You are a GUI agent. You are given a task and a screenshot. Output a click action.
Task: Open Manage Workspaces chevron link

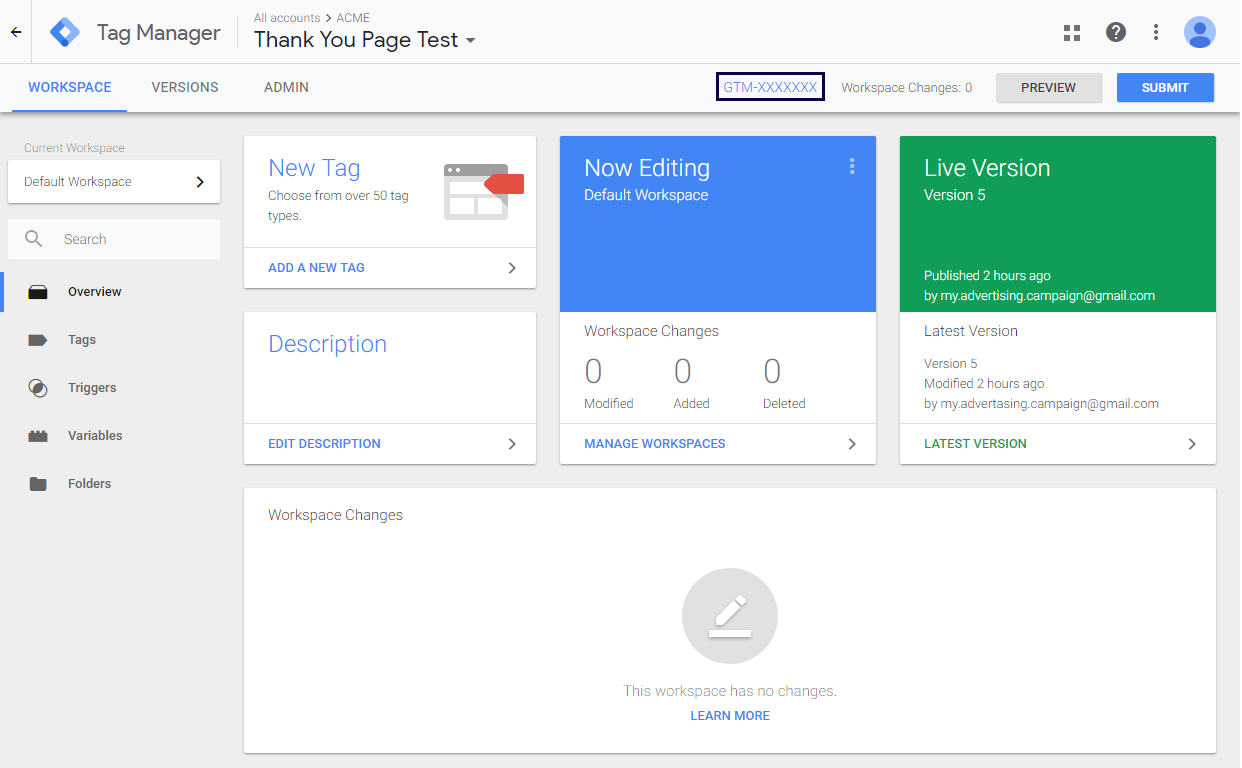[851, 444]
